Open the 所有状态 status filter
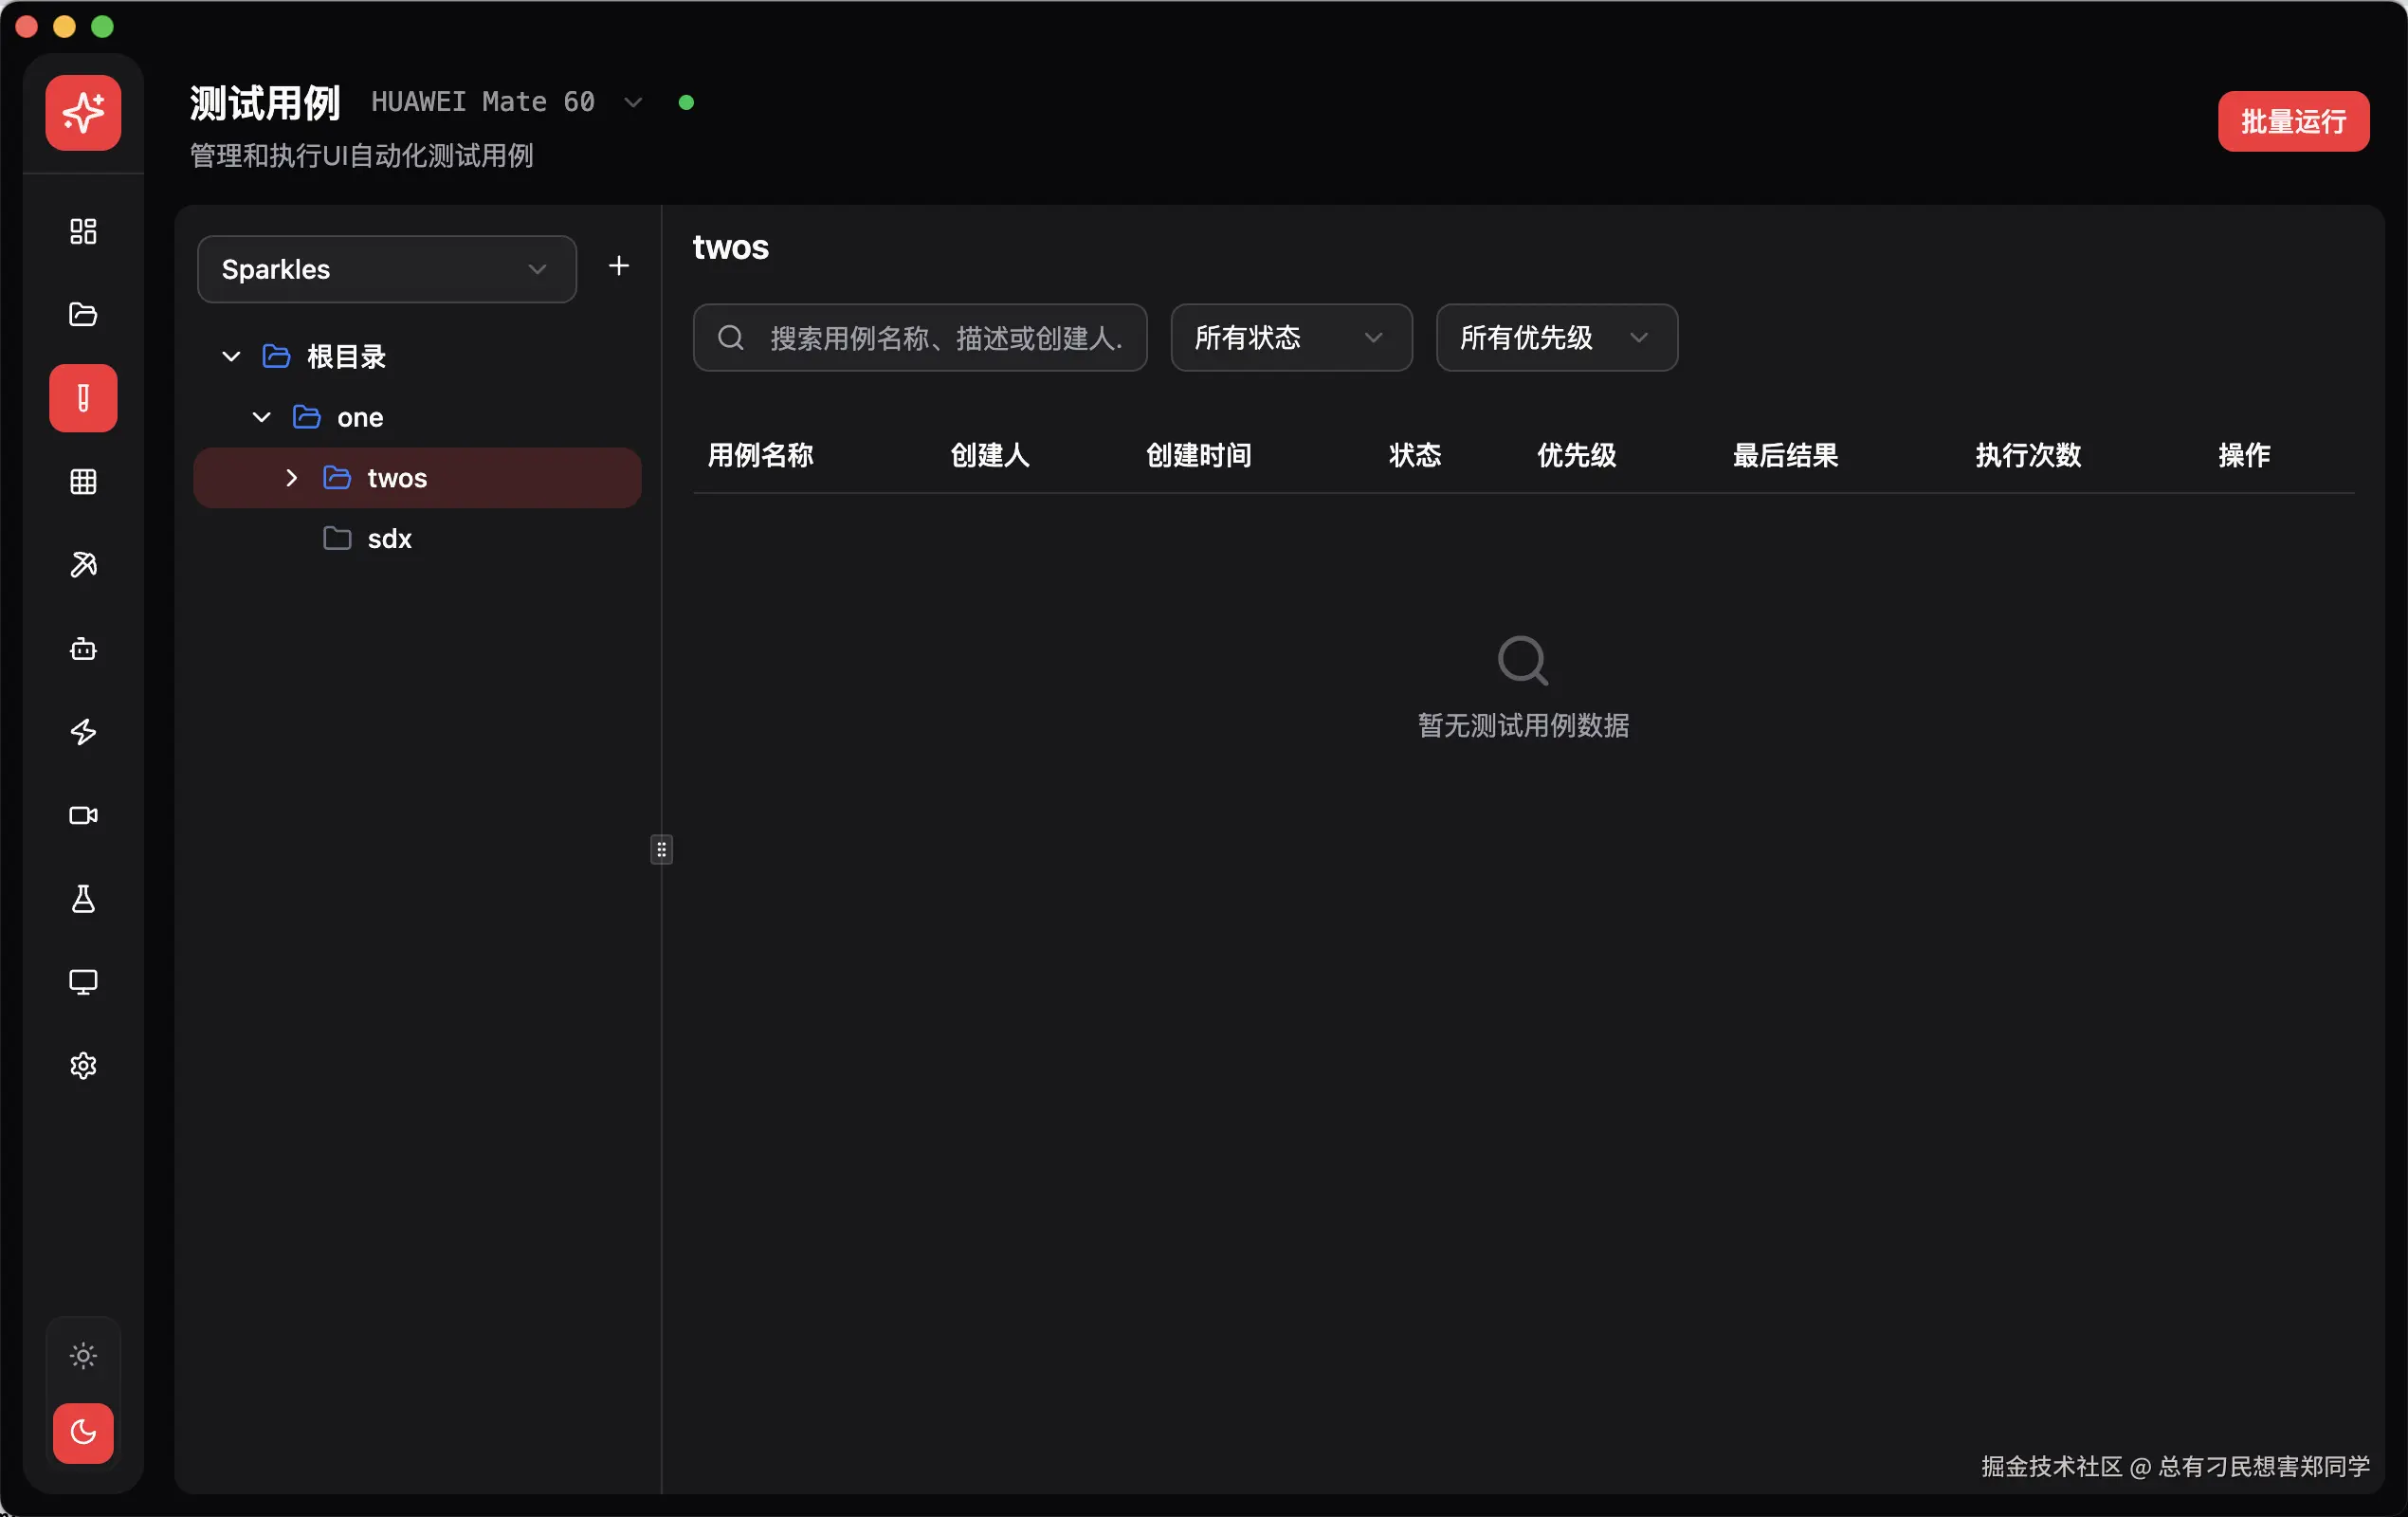 pyautogui.click(x=1290, y=338)
